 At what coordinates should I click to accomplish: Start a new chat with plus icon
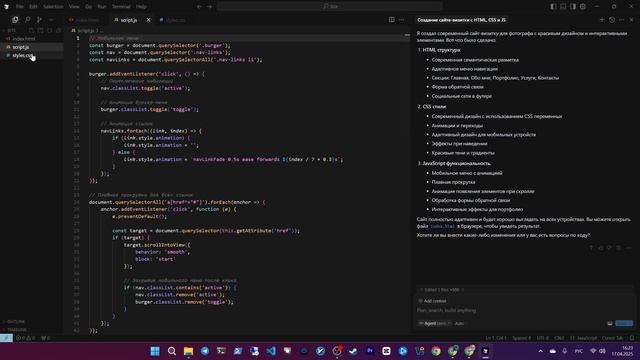click(602, 20)
